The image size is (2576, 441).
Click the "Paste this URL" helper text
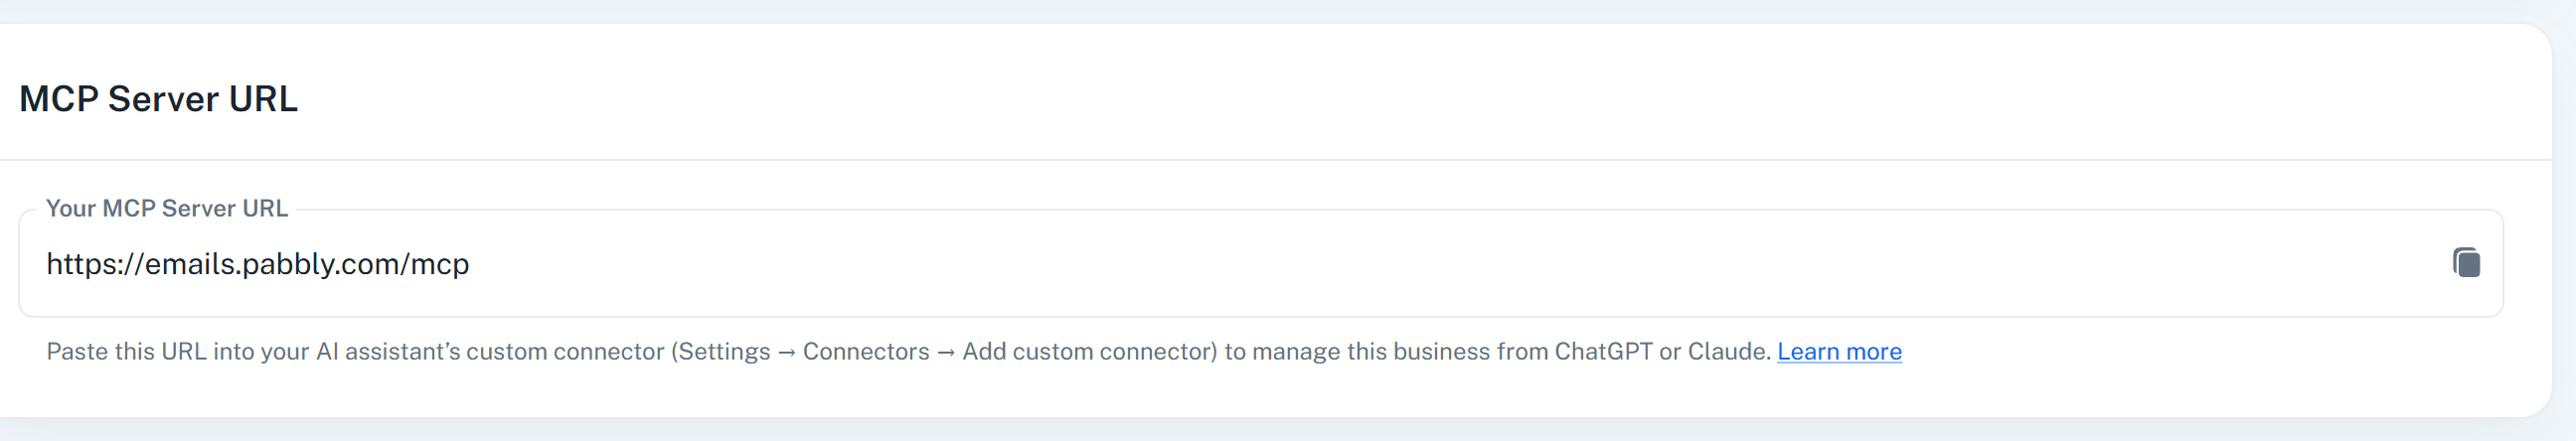(x=126, y=352)
